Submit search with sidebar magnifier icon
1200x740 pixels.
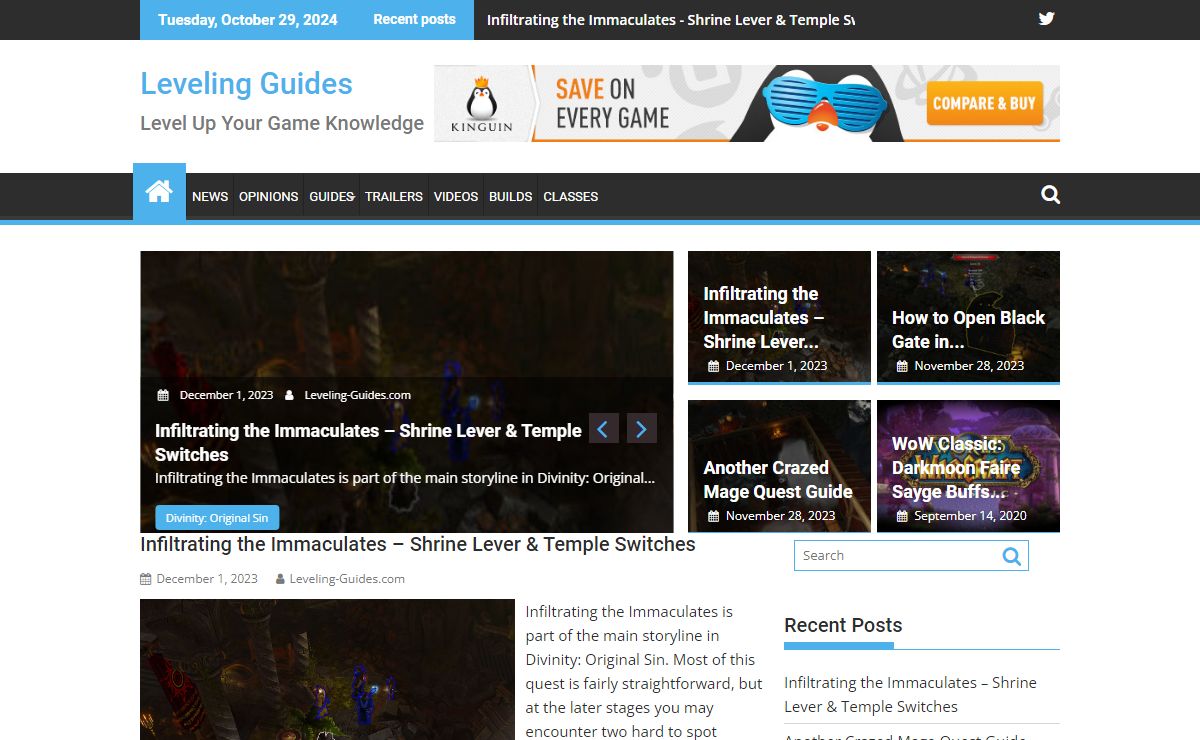coord(1012,556)
